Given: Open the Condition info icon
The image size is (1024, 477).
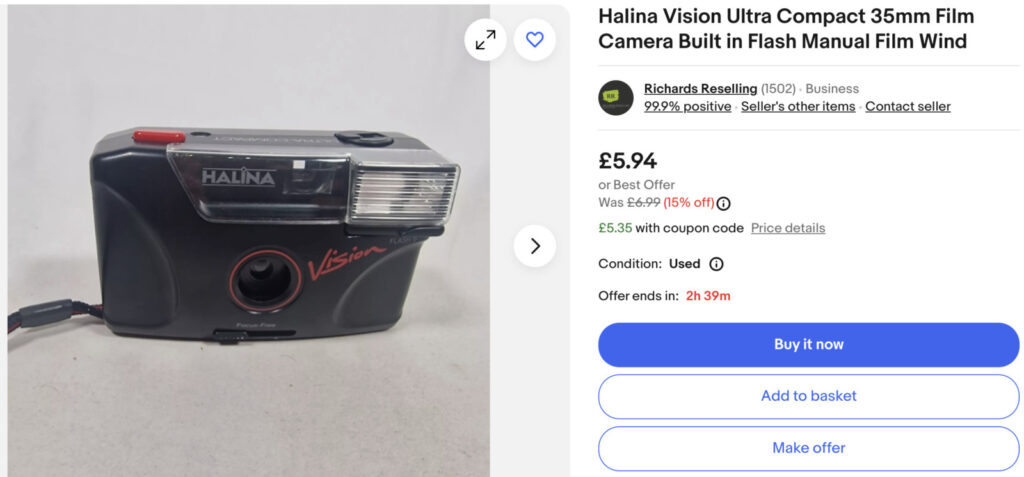Looking at the screenshot, I should [716, 264].
